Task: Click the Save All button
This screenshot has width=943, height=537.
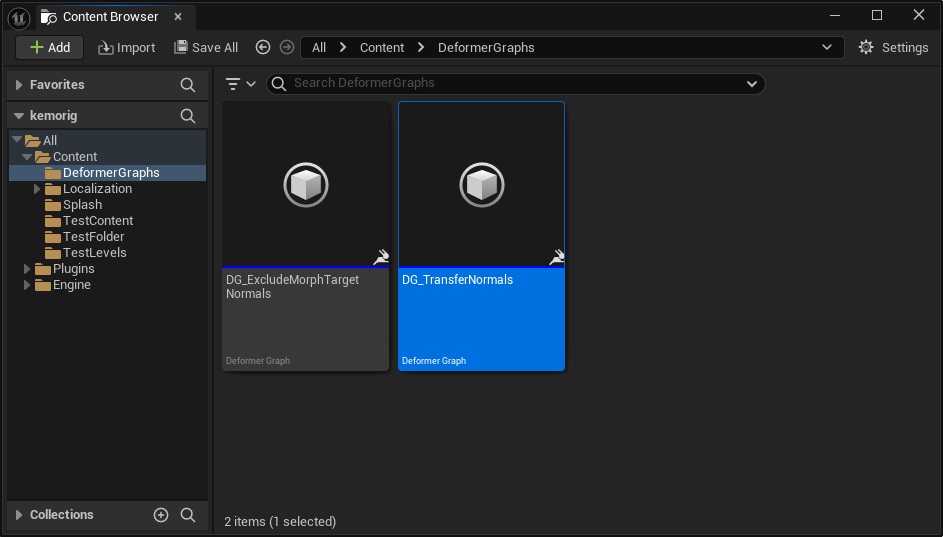Action: click(x=206, y=47)
